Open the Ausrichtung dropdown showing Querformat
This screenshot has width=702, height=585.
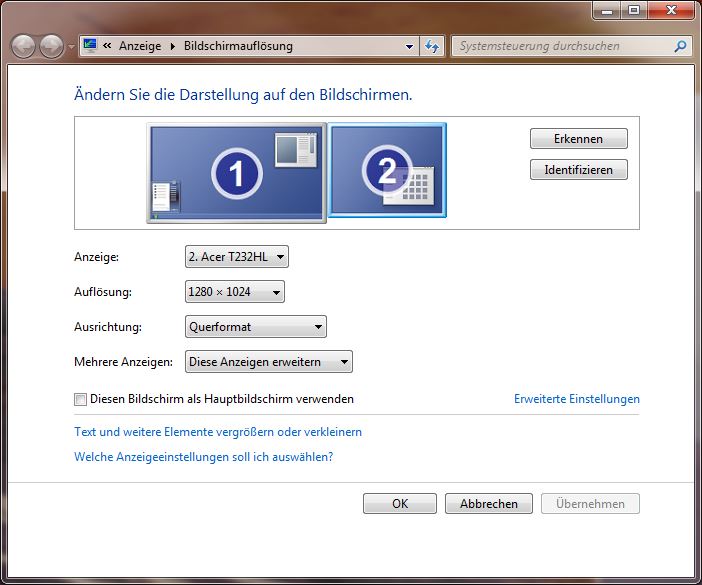(256, 326)
